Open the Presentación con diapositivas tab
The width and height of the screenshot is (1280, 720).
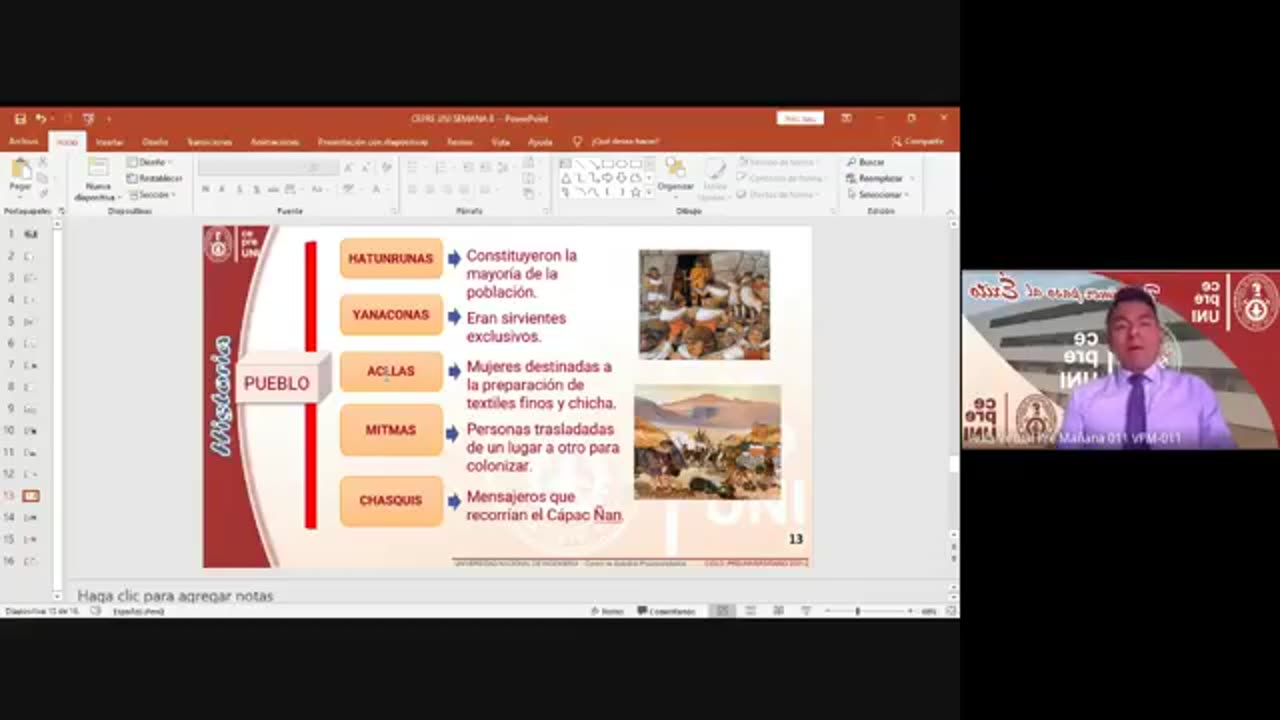373,142
